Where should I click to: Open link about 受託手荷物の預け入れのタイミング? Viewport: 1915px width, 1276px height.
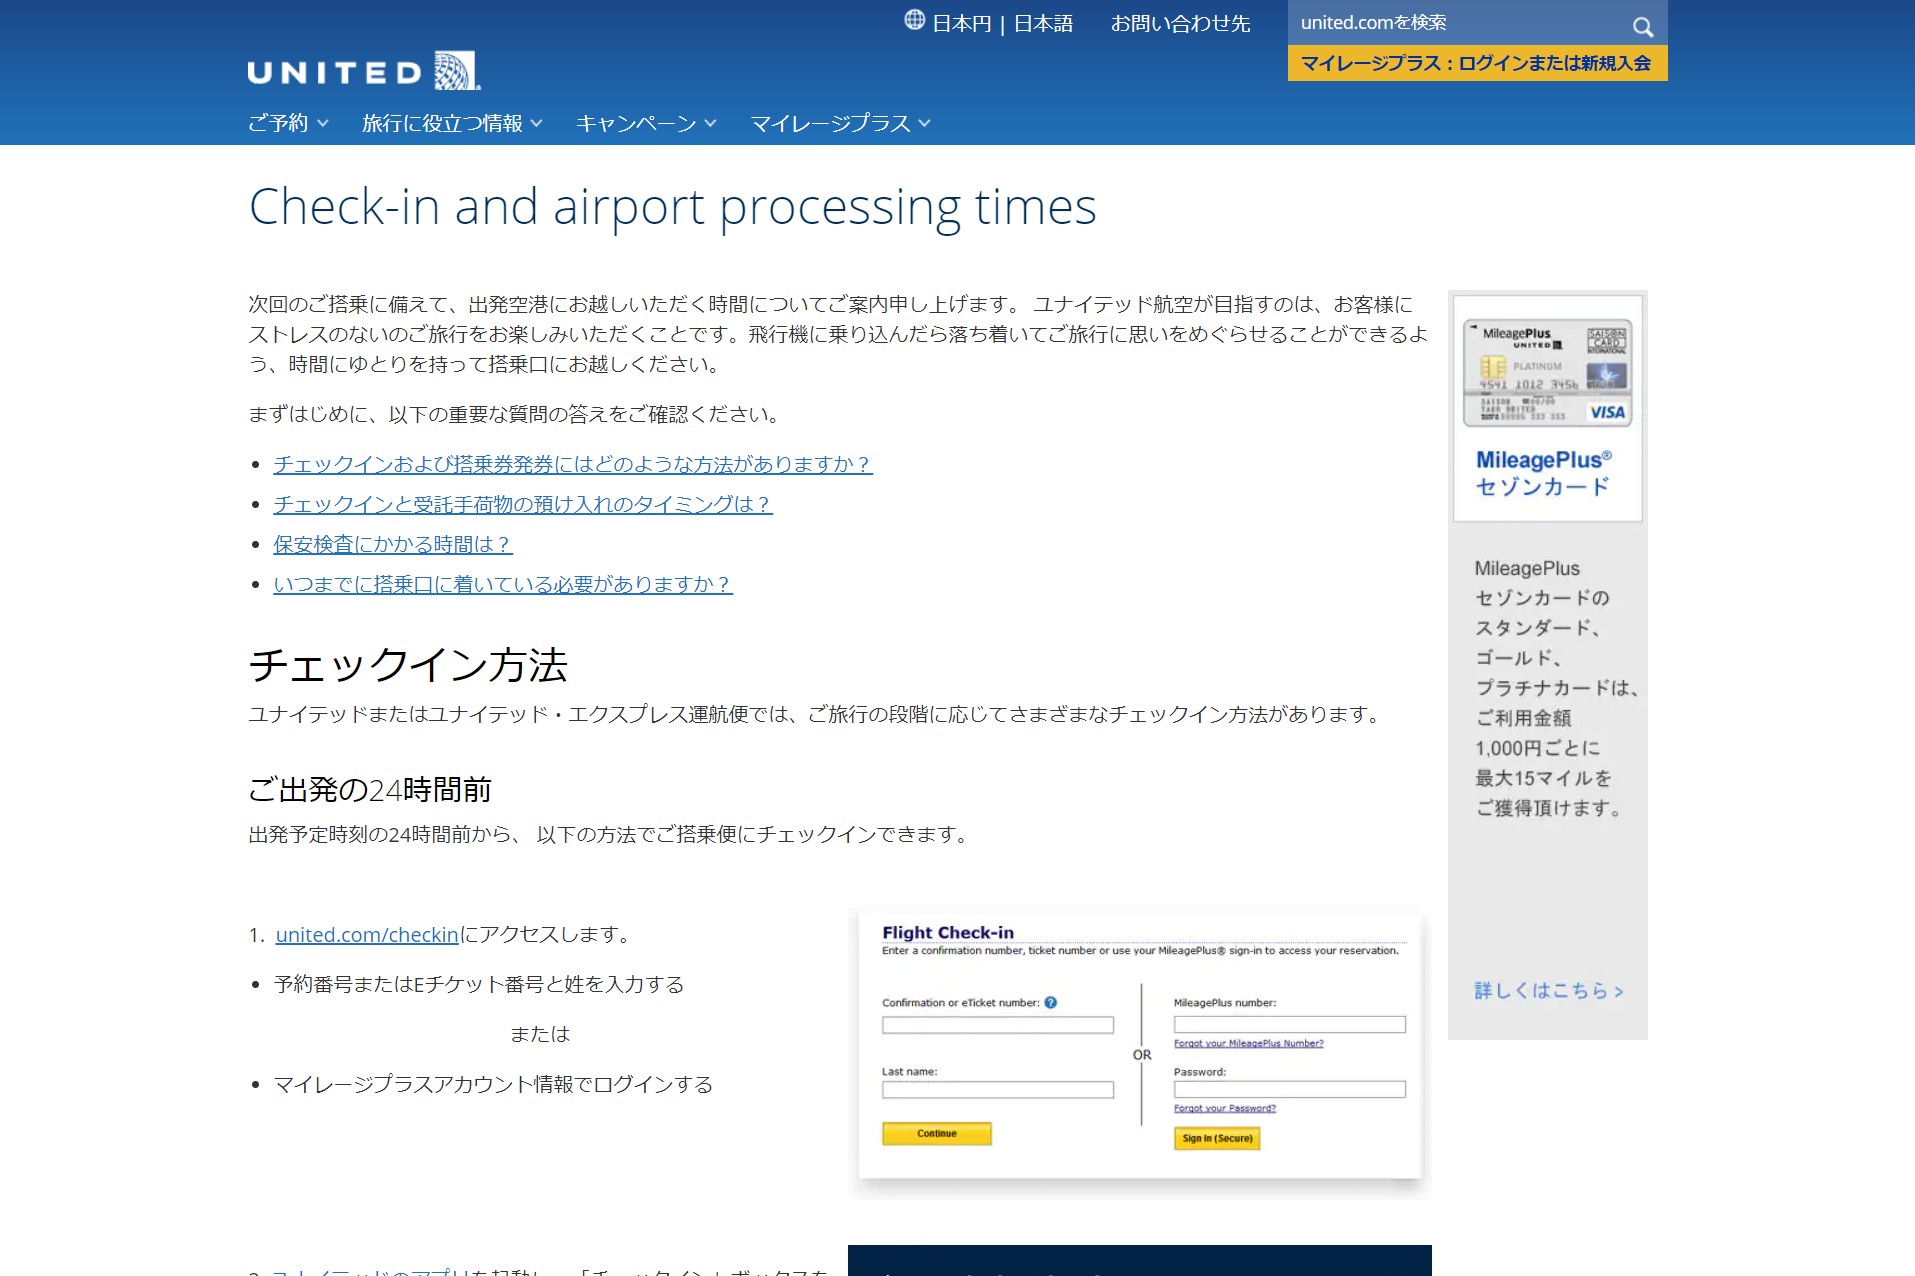tap(523, 504)
